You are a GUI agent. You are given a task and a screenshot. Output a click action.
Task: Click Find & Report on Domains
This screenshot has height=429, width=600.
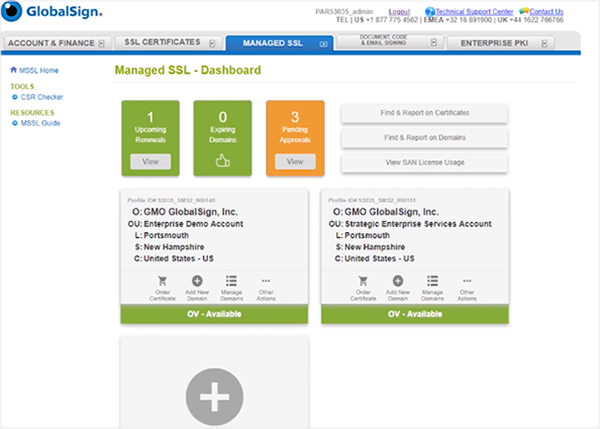424,138
